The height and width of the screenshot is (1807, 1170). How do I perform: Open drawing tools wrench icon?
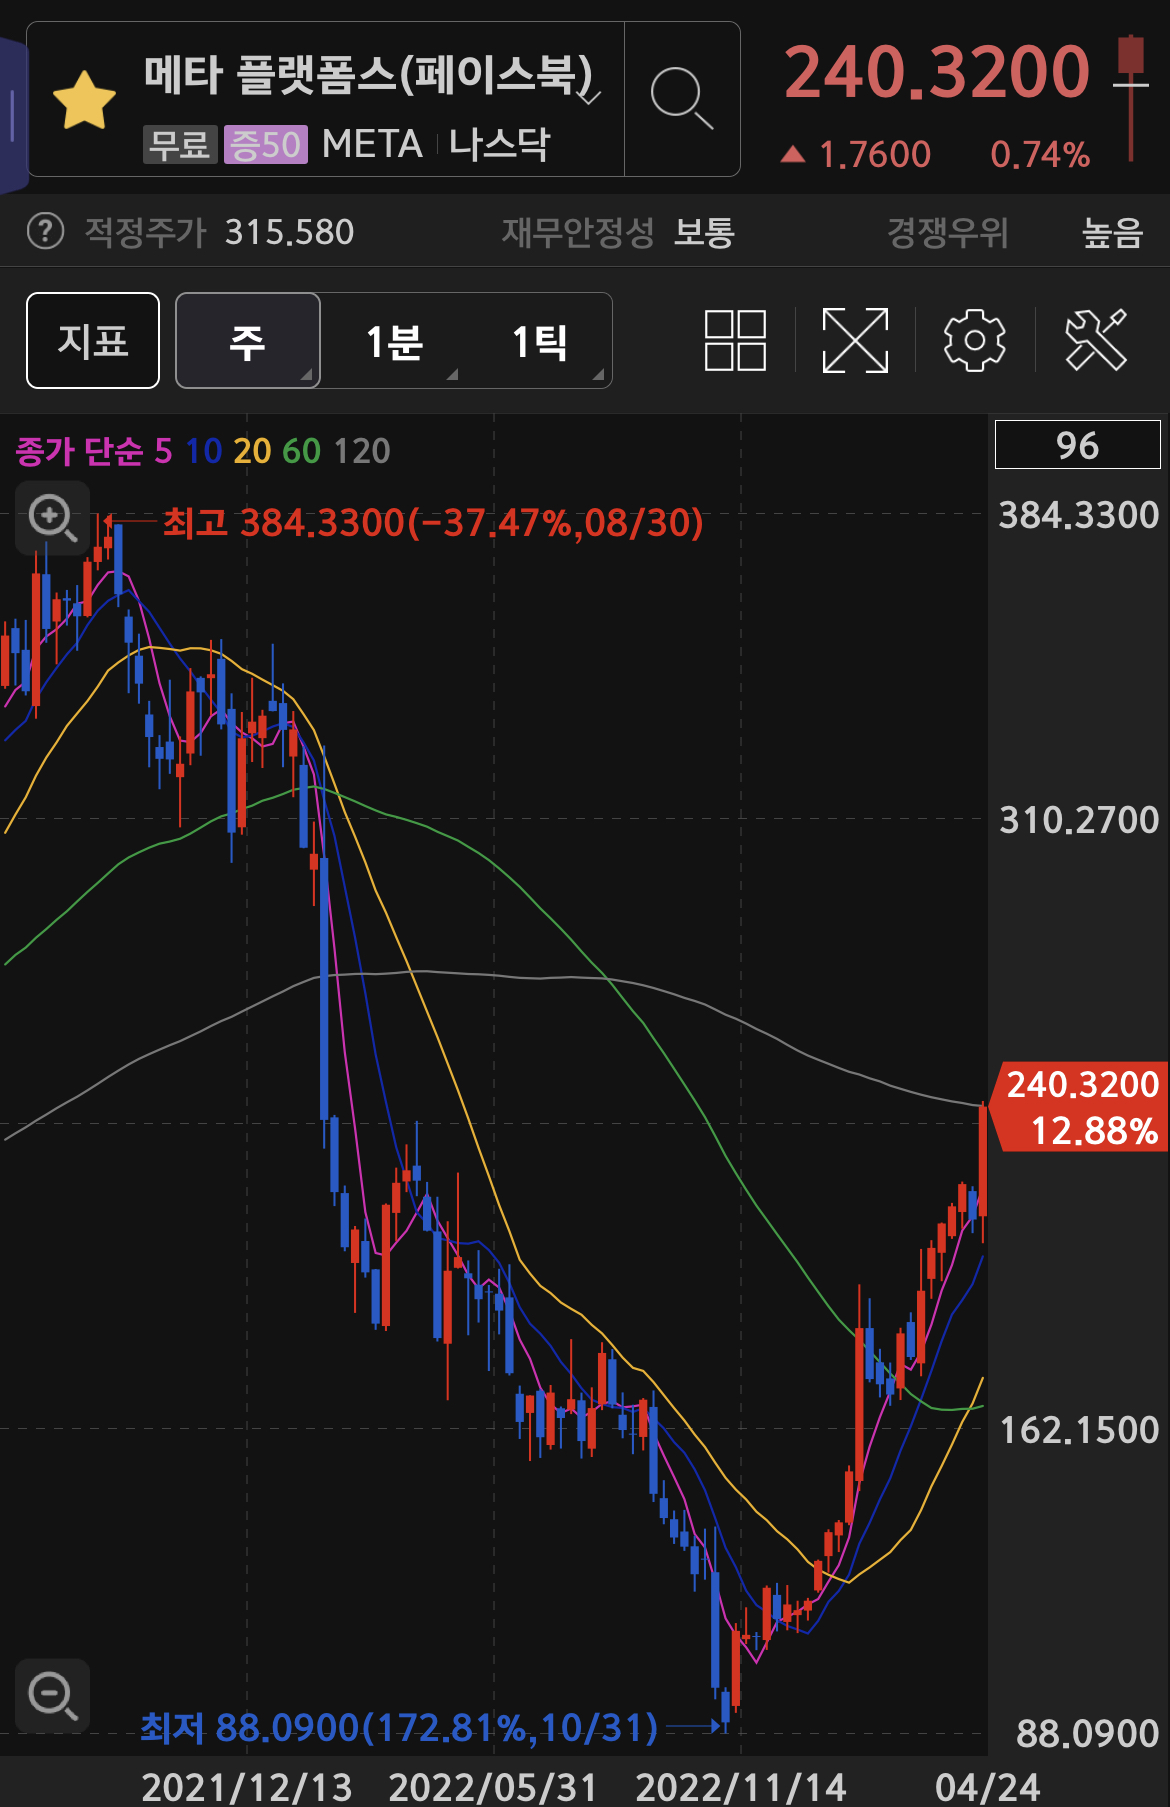click(x=1096, y=340)
